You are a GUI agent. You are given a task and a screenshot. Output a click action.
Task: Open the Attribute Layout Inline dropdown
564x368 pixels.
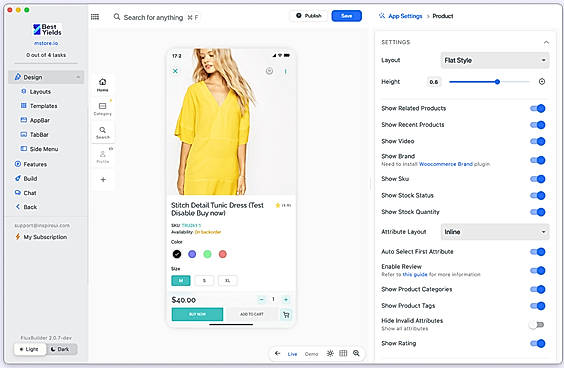click(x=495, y=232)
